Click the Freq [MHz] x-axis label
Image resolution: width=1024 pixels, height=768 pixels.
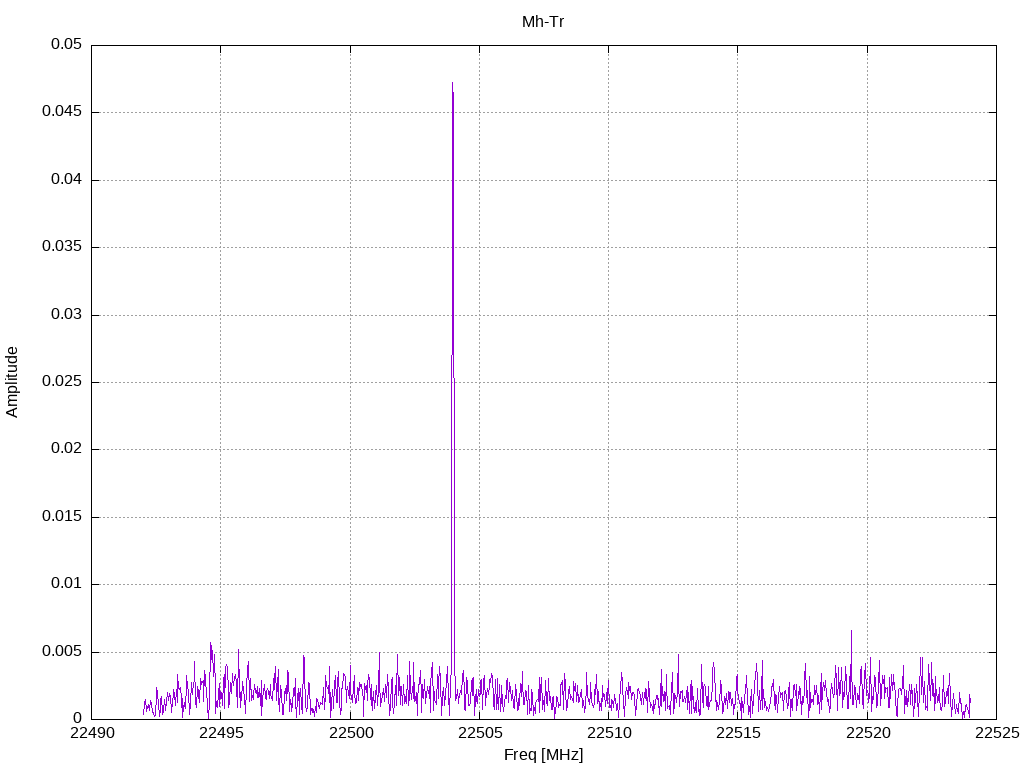coord(543,755)
